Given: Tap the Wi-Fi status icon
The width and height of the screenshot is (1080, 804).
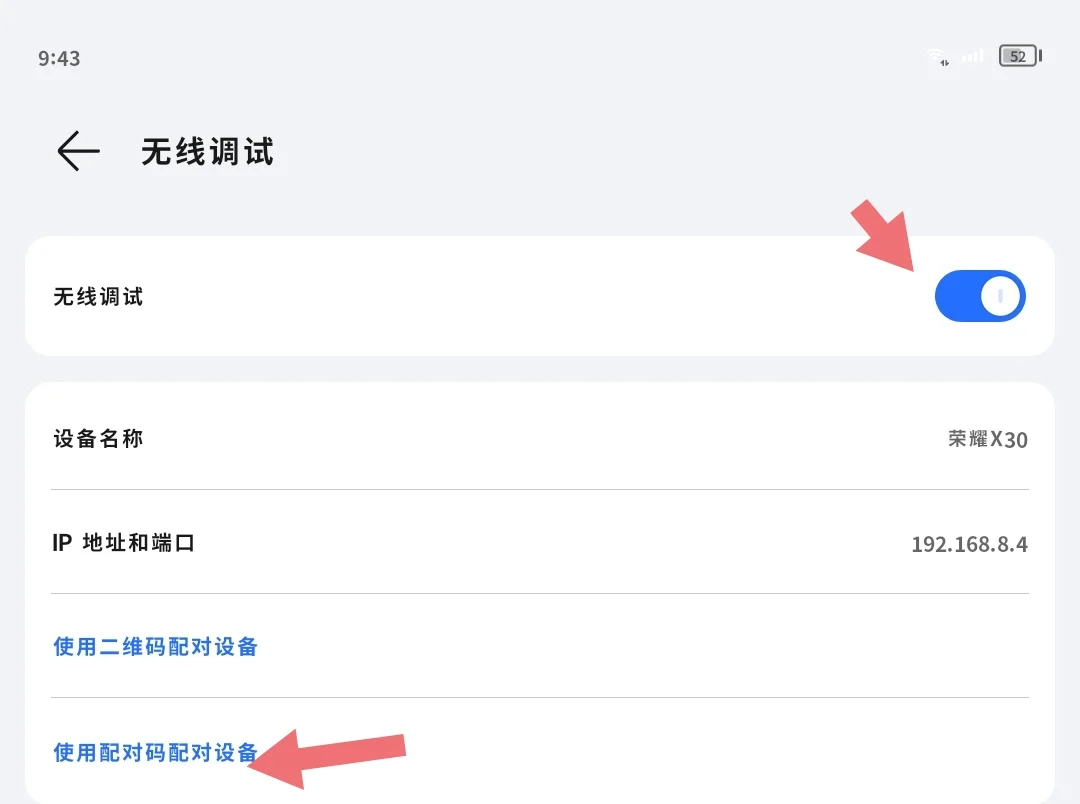Looking at the screenshot, I should [937, 57].
